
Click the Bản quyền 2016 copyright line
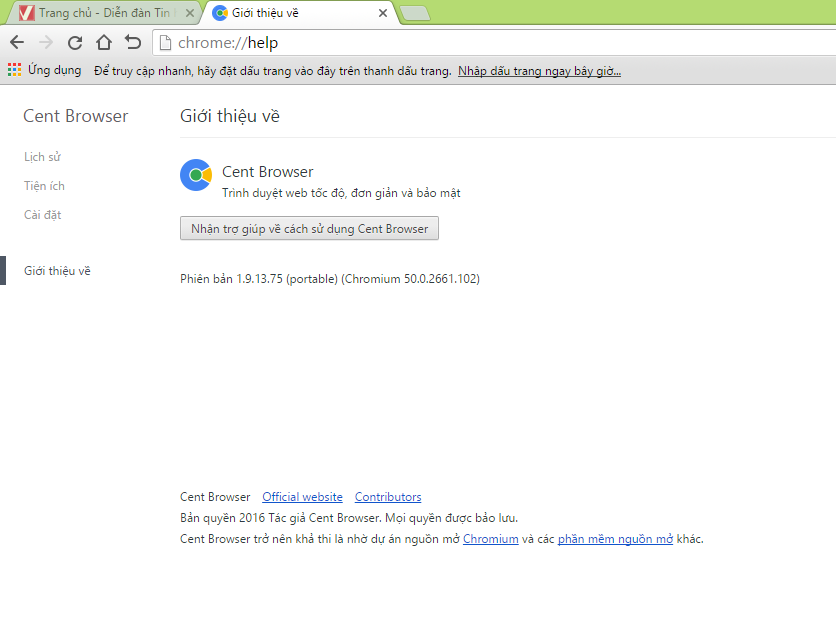[349, 518]
